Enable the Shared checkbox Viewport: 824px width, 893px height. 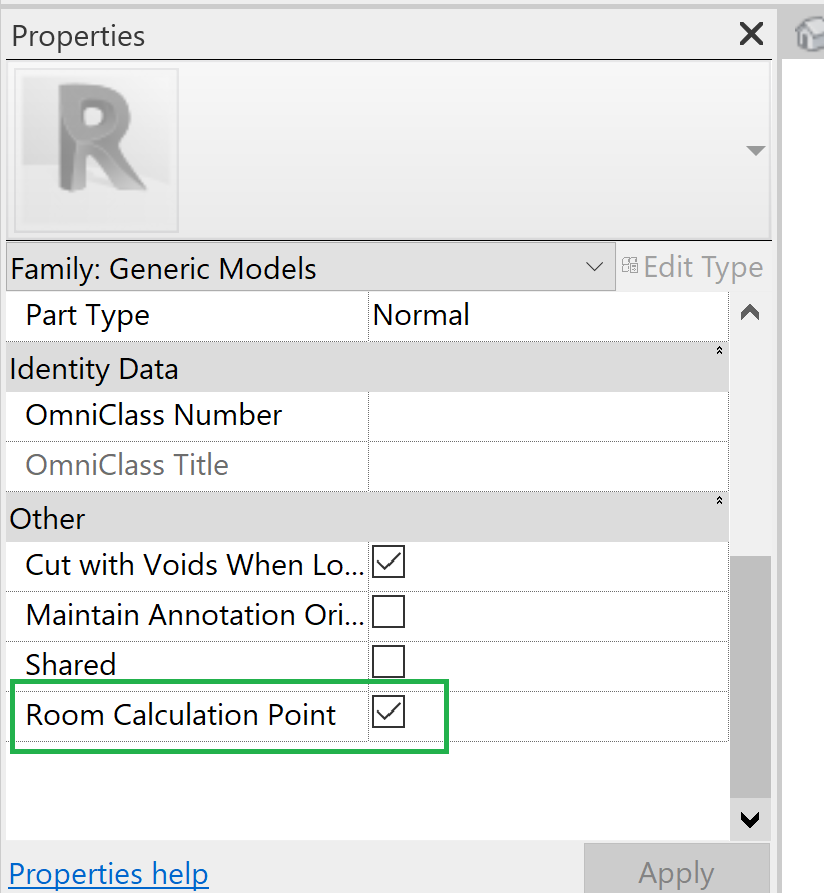coord(388,662)
